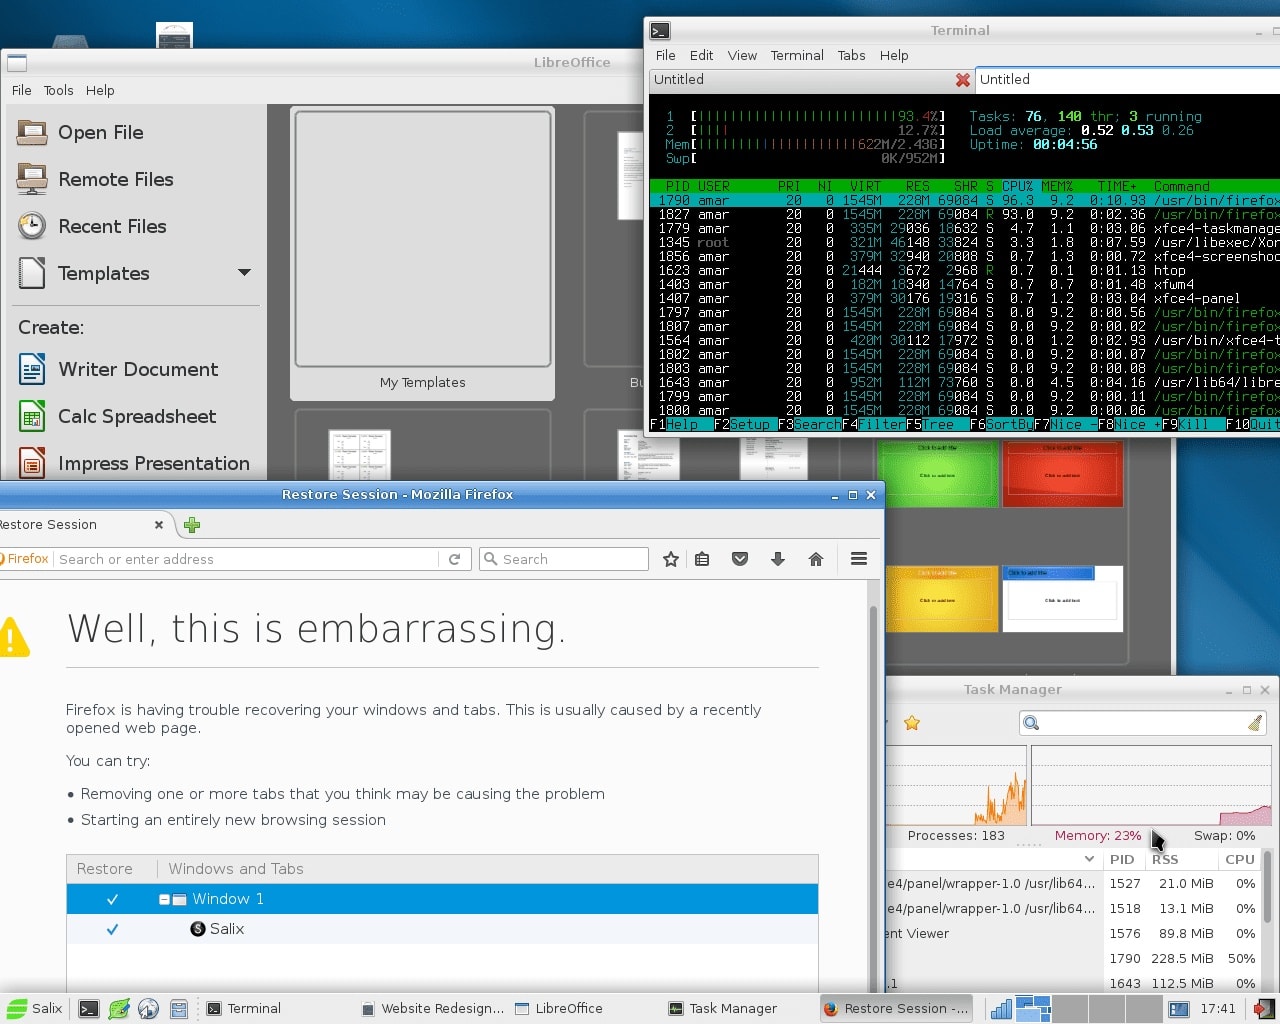Click the Firefox Search box
The width and height of the screenshot is (1280, 1024).
click(x=564, y=560)
